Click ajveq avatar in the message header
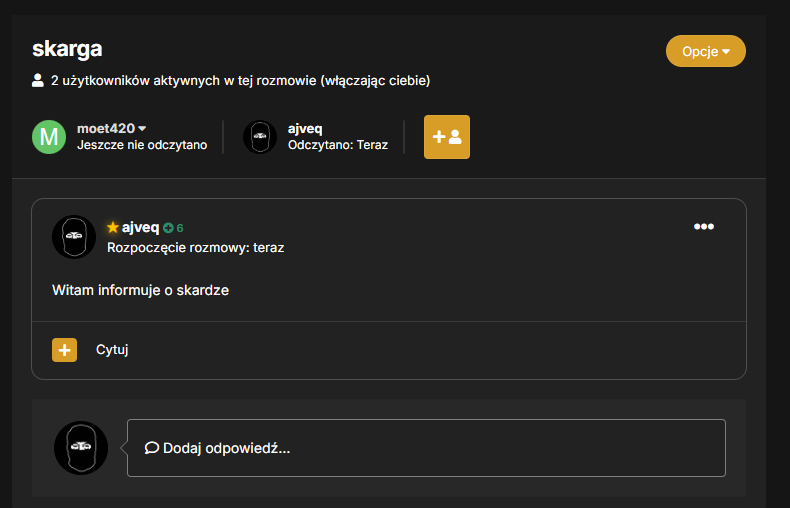 [x=74, y=237]
